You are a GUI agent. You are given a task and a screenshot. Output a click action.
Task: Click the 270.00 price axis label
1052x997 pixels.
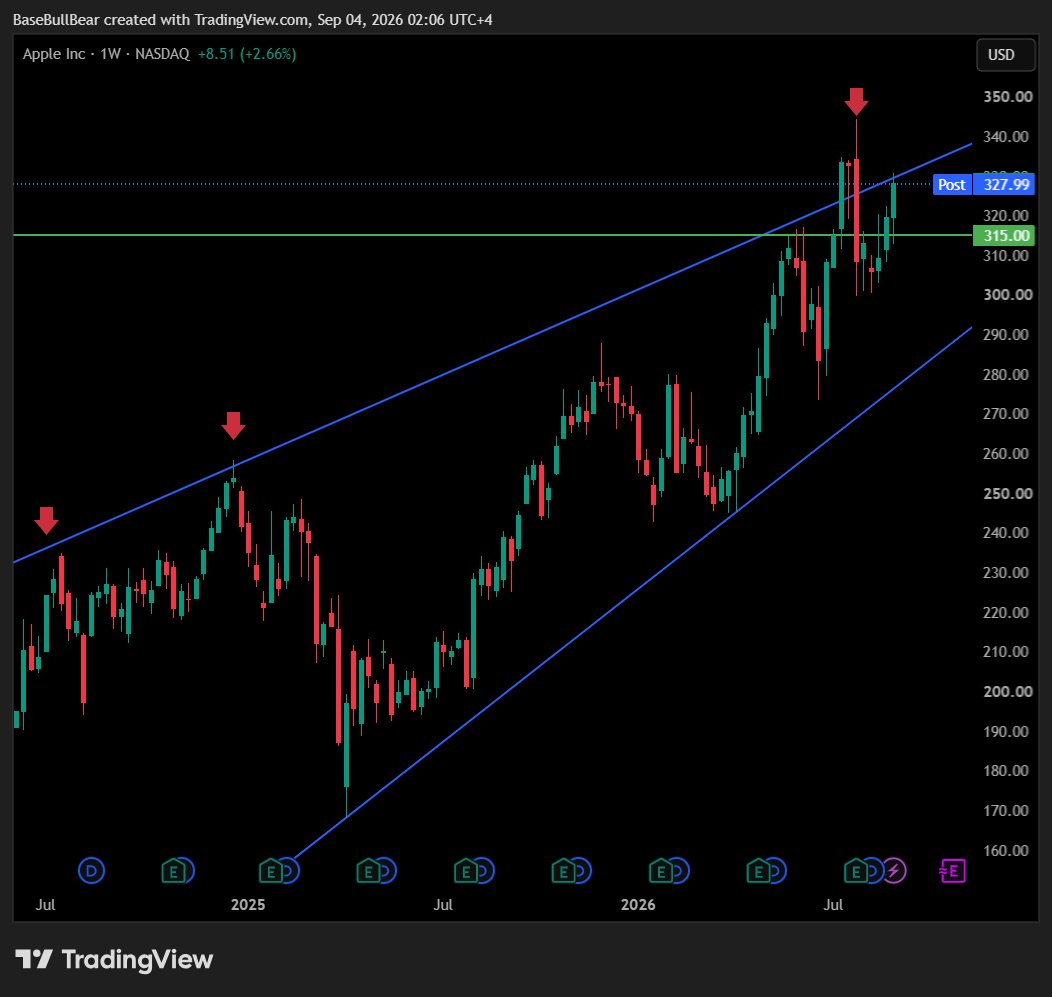[1006, 413]
